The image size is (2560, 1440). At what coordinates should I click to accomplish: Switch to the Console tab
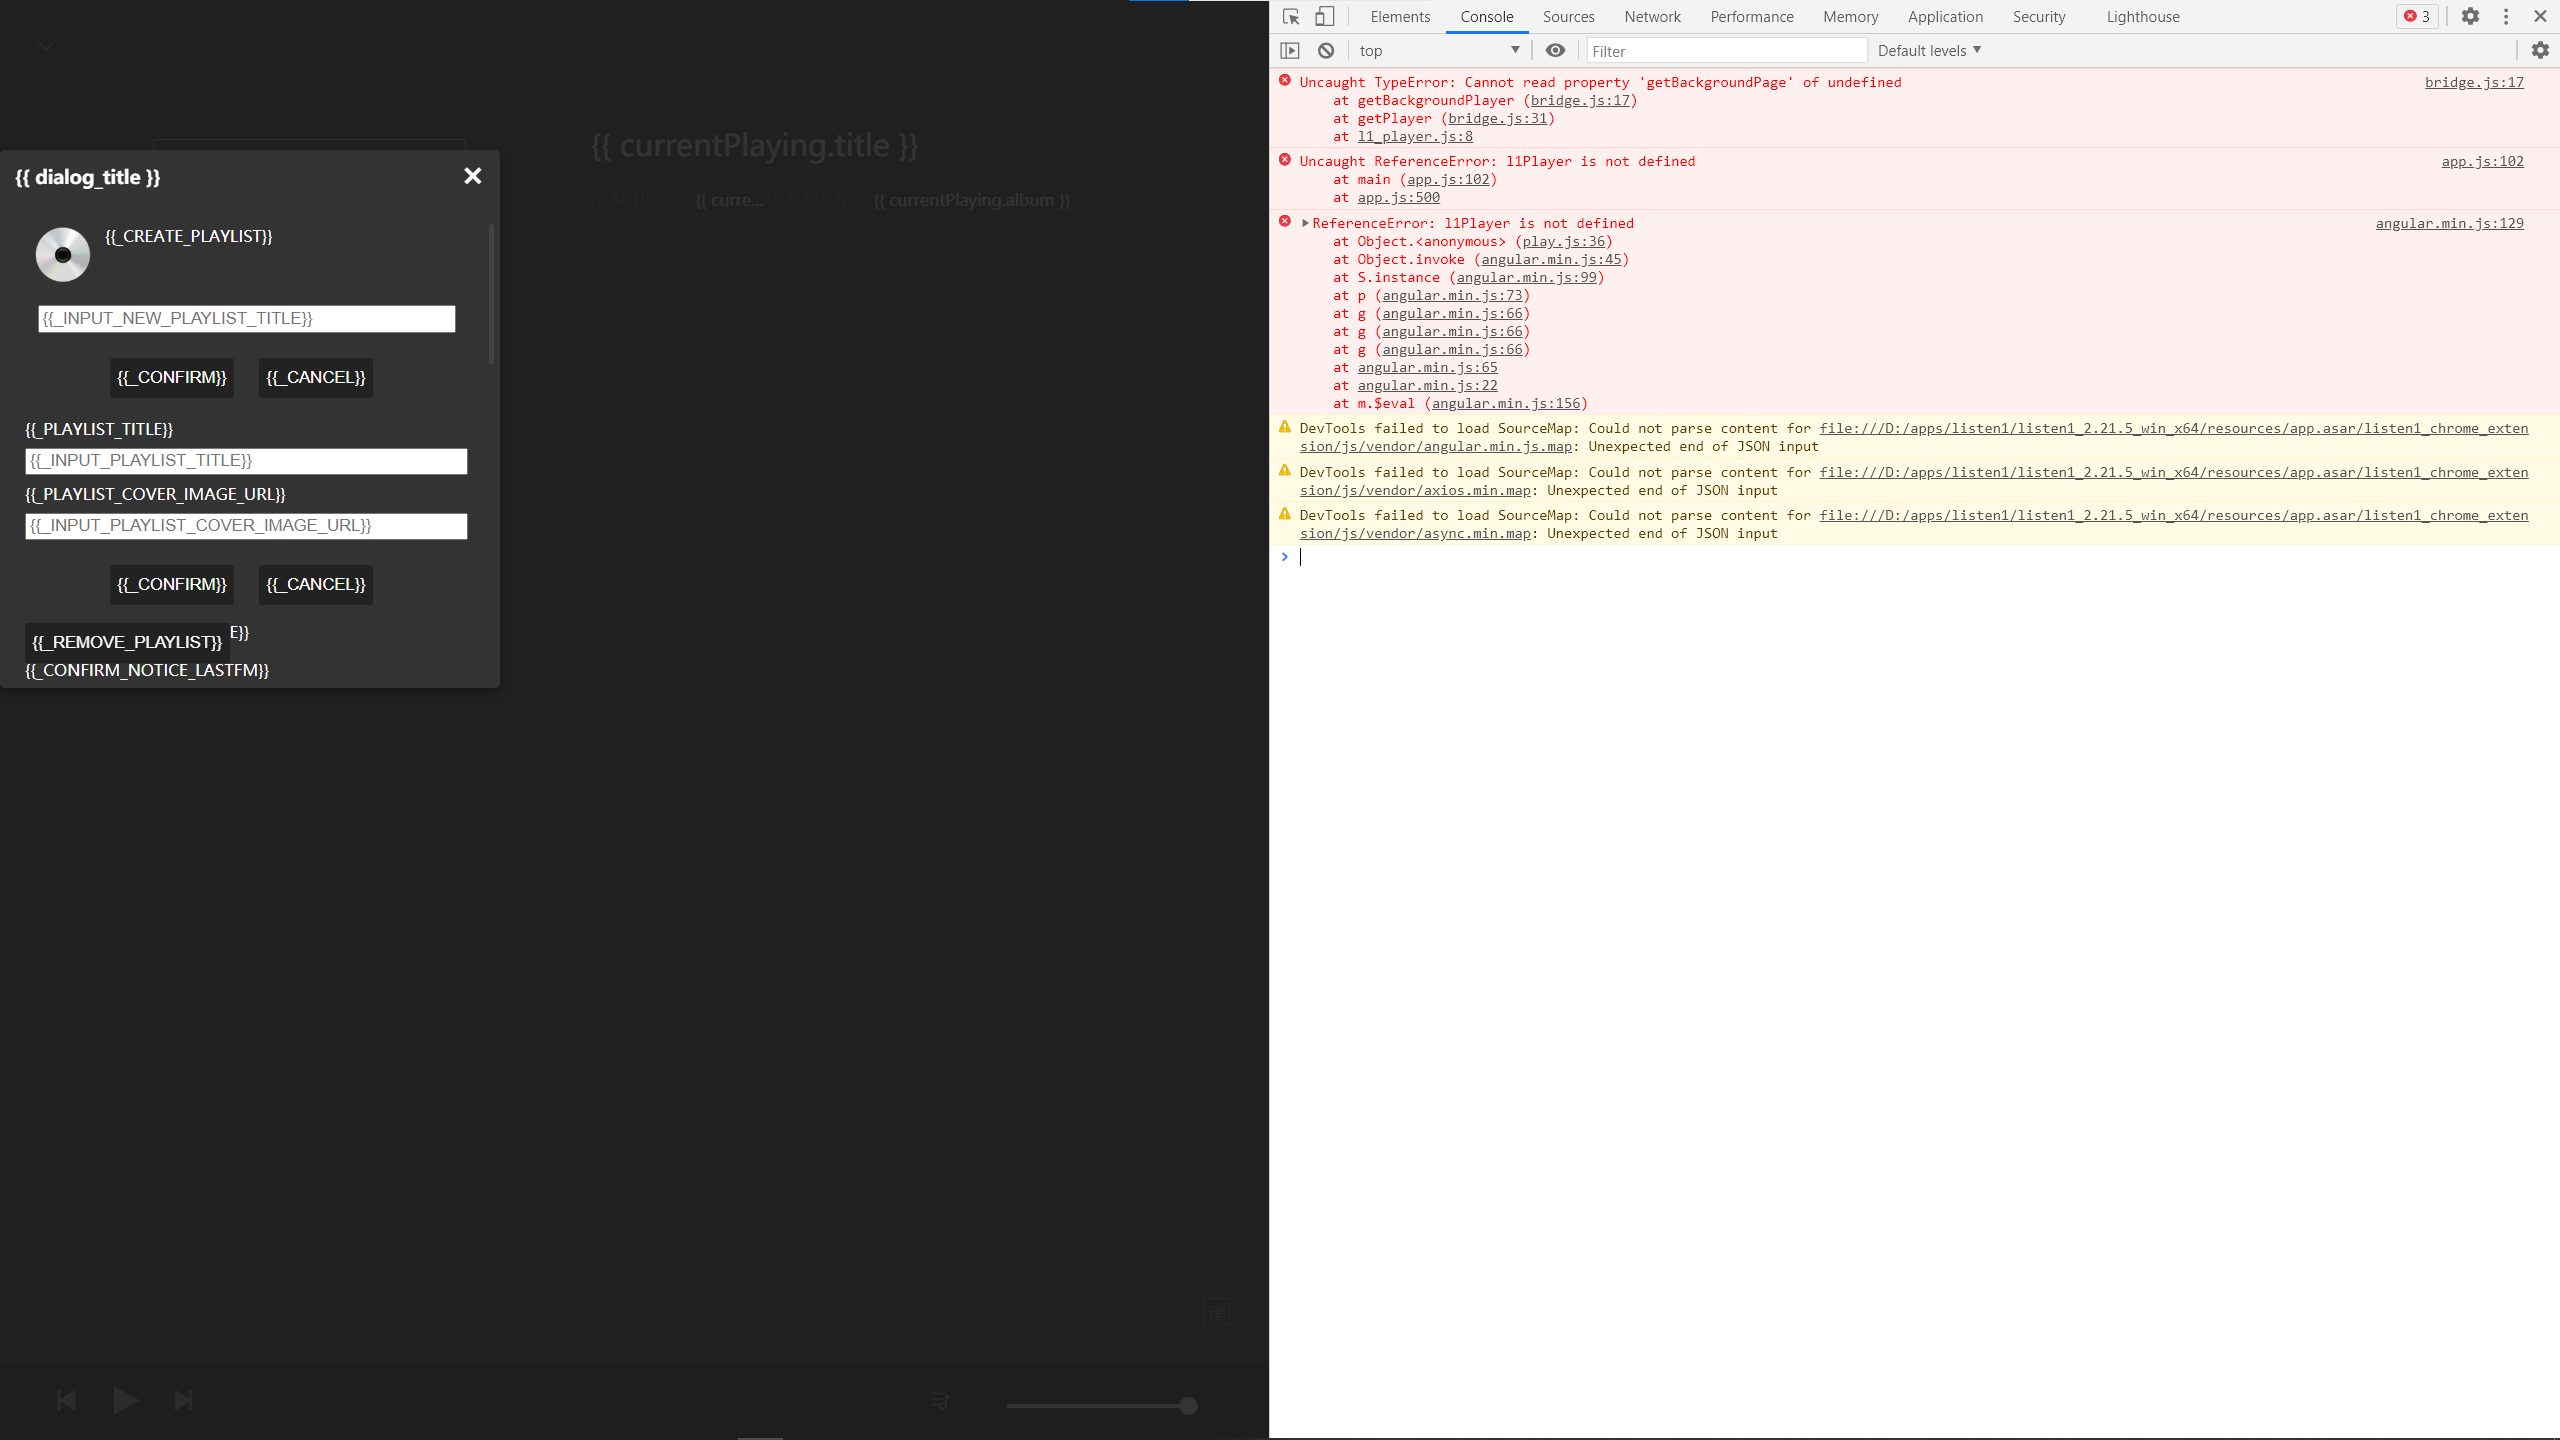(x=1487, y=17)
